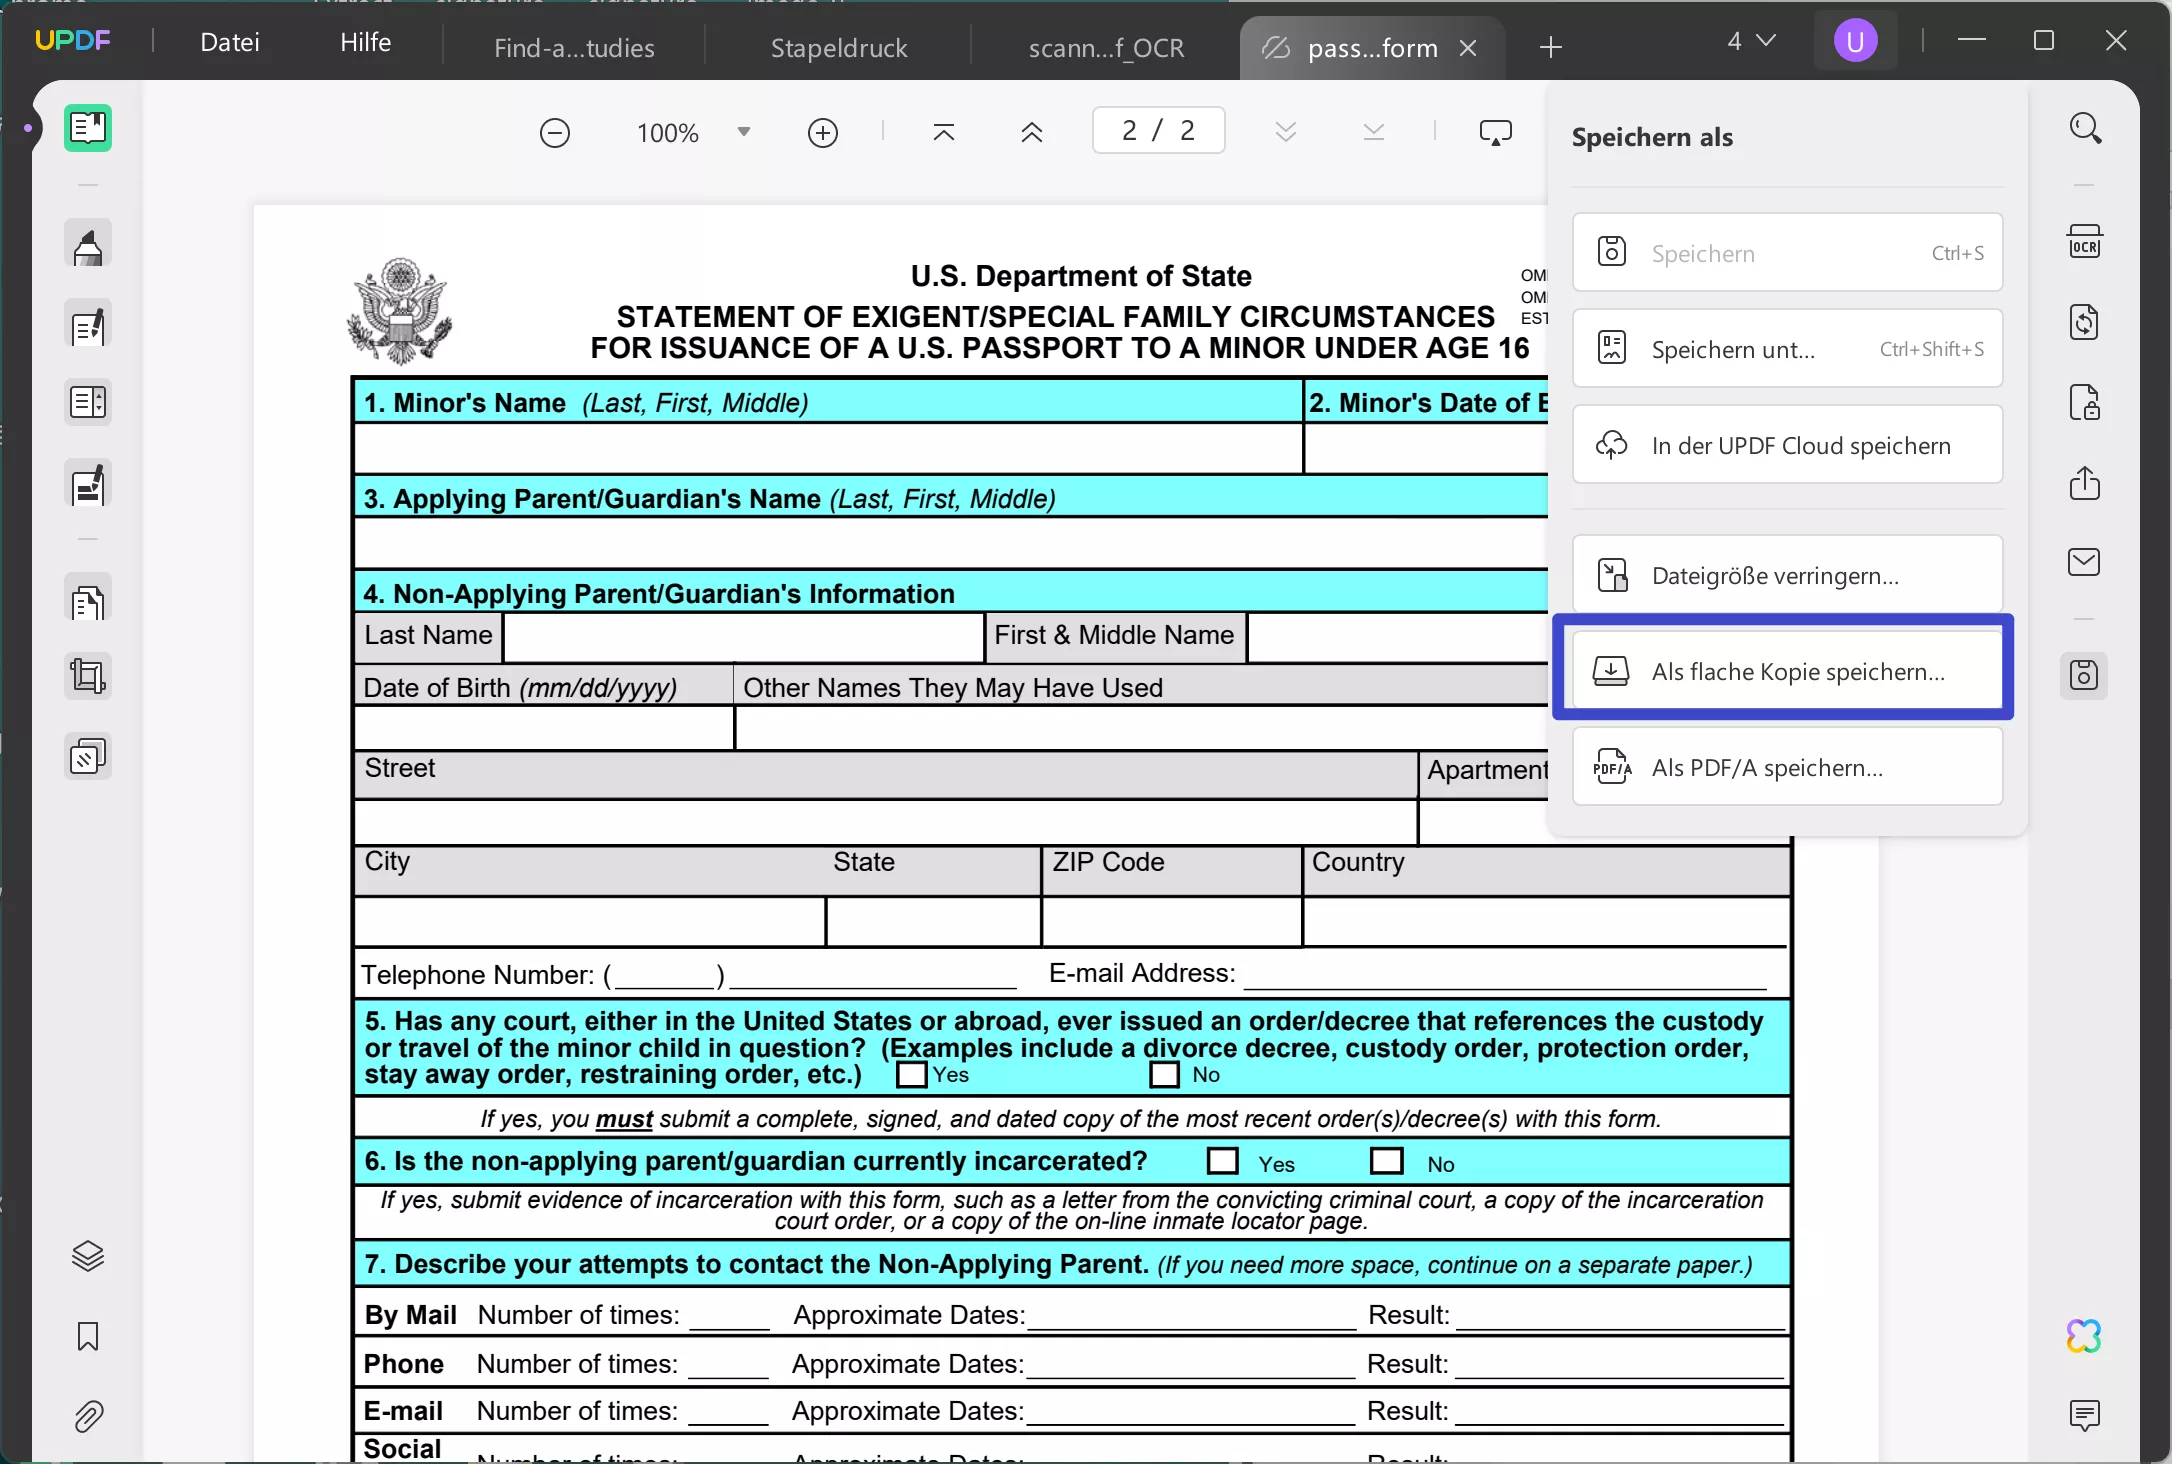Click the page number input field
Screen dimensions: 2172x1464
1157,131
